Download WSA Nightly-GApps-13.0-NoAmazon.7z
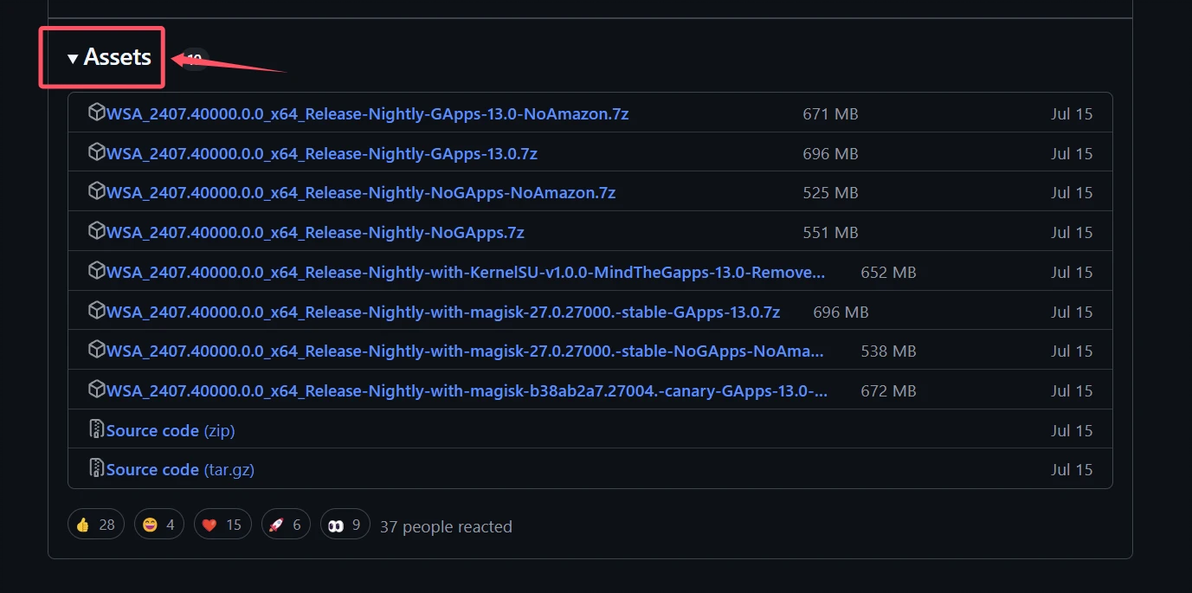 pos(367,114)
